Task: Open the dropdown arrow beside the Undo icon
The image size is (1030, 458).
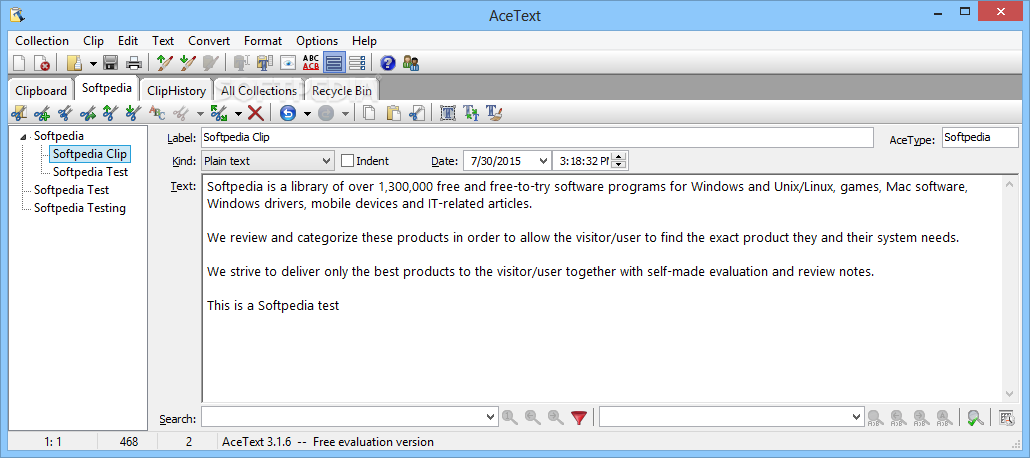Action: point(307,114)
